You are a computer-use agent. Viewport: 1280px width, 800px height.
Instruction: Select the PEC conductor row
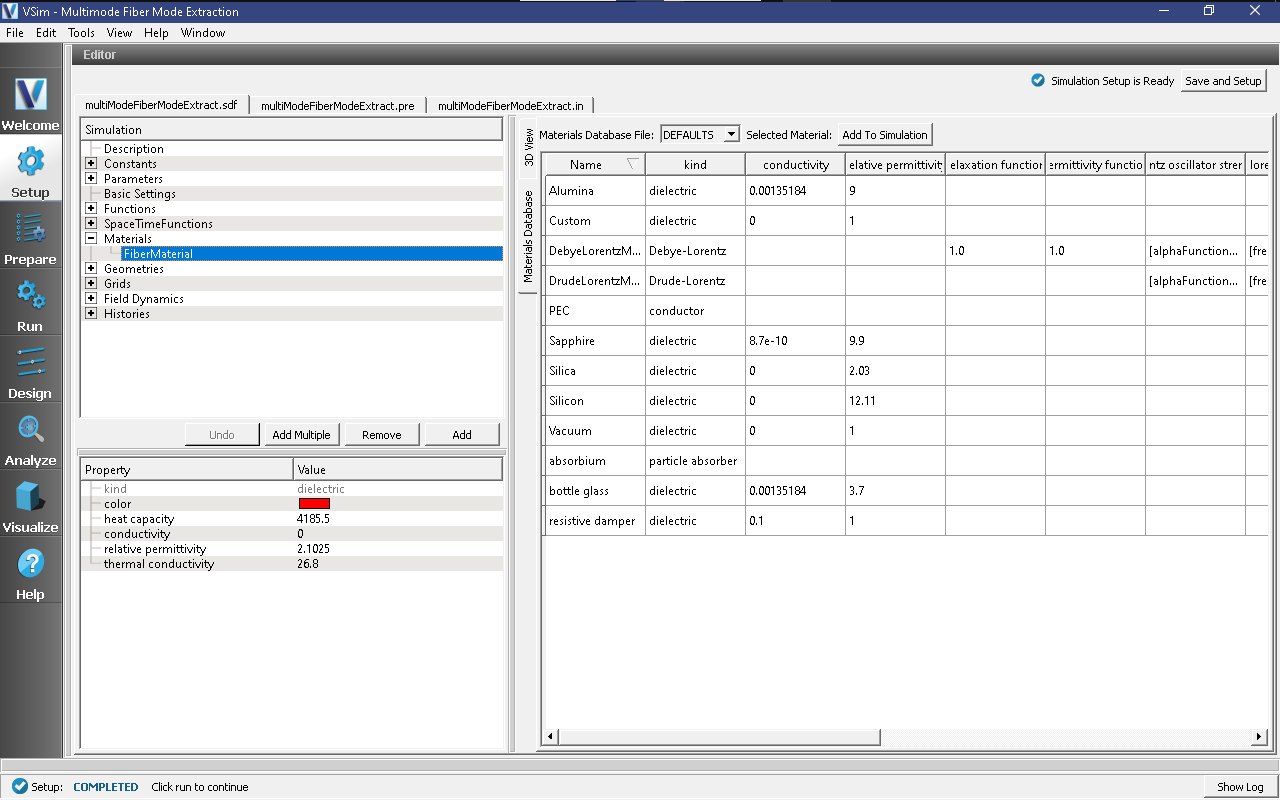[x=905, y=310]
